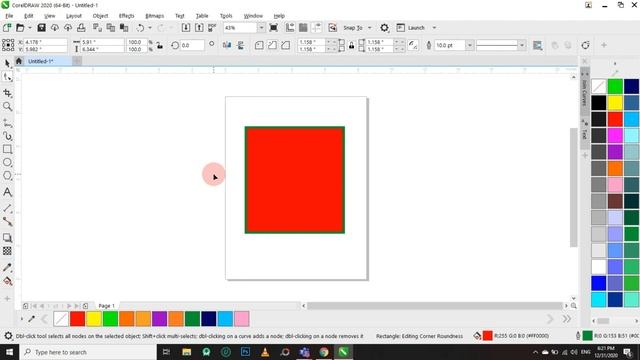Screen dimensions: 640x360
Task: Click the Copy icon in toolbar
Action: pyautogui.click(x=111, y=28)
